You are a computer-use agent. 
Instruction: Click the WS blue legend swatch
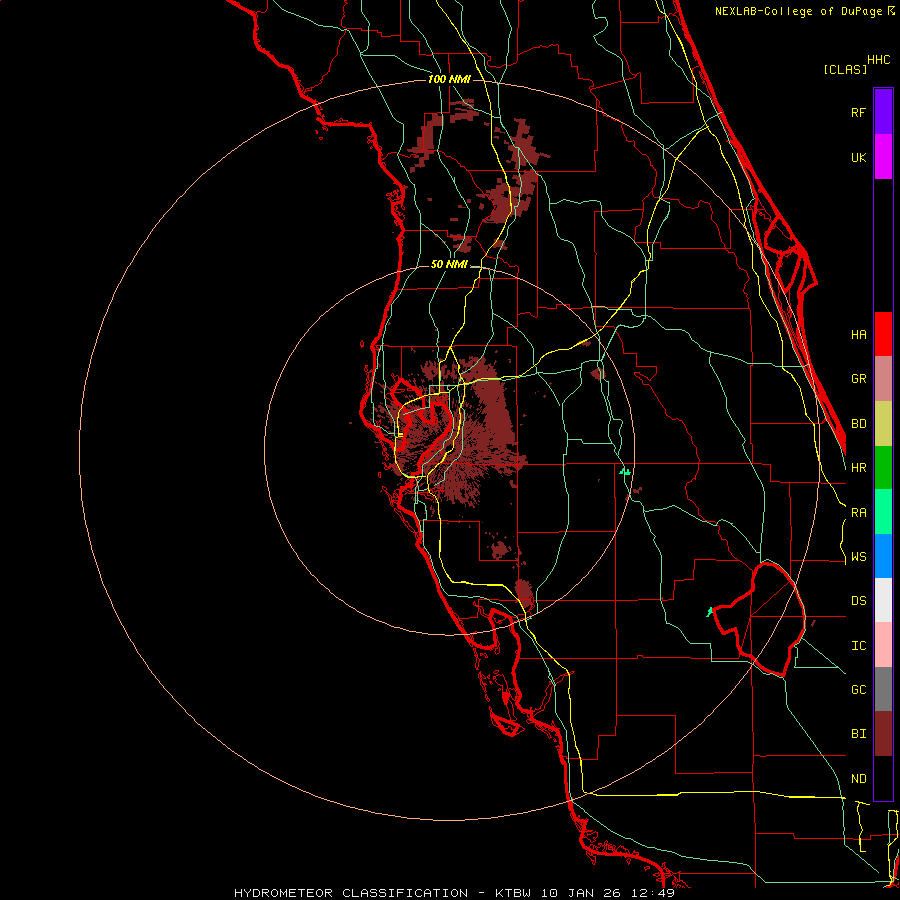point(883,556)
